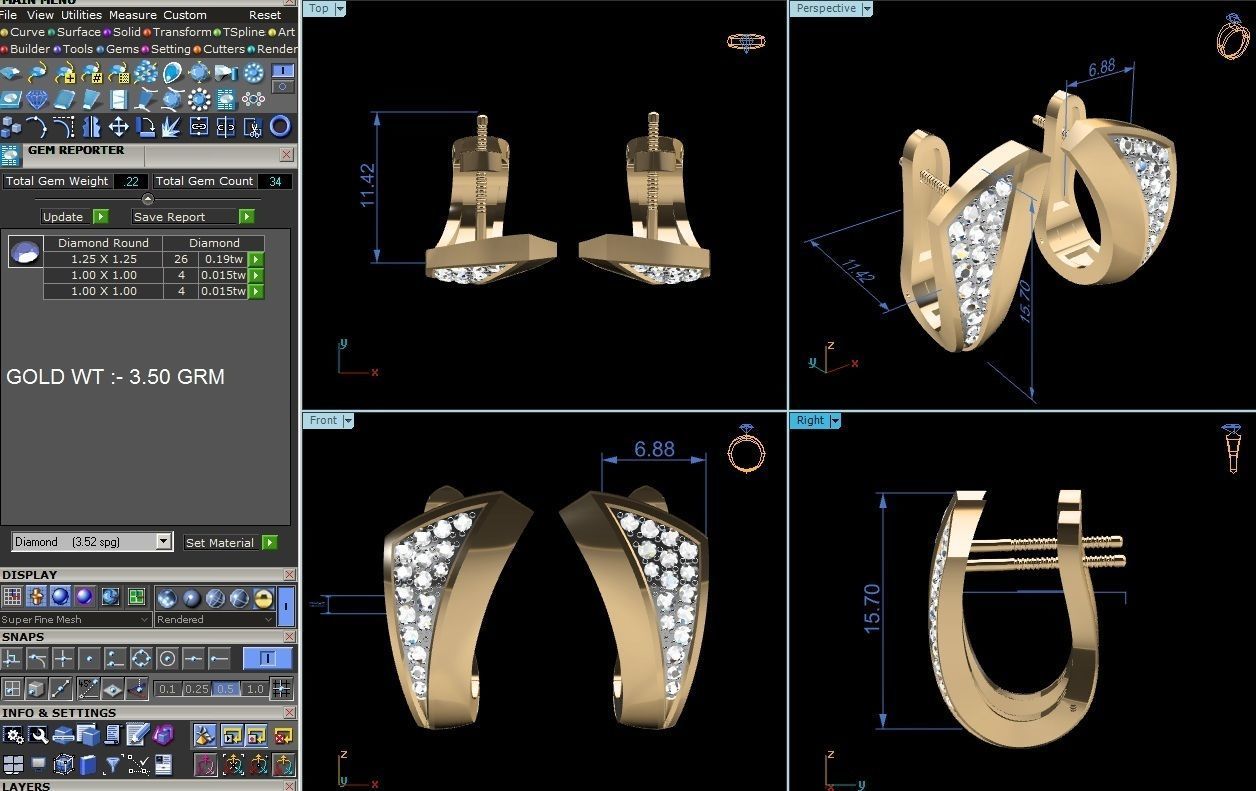Screen dimensions: 1256x791
Task: Open the Top viewport dropdown arrow
Action: coord(340,8)
